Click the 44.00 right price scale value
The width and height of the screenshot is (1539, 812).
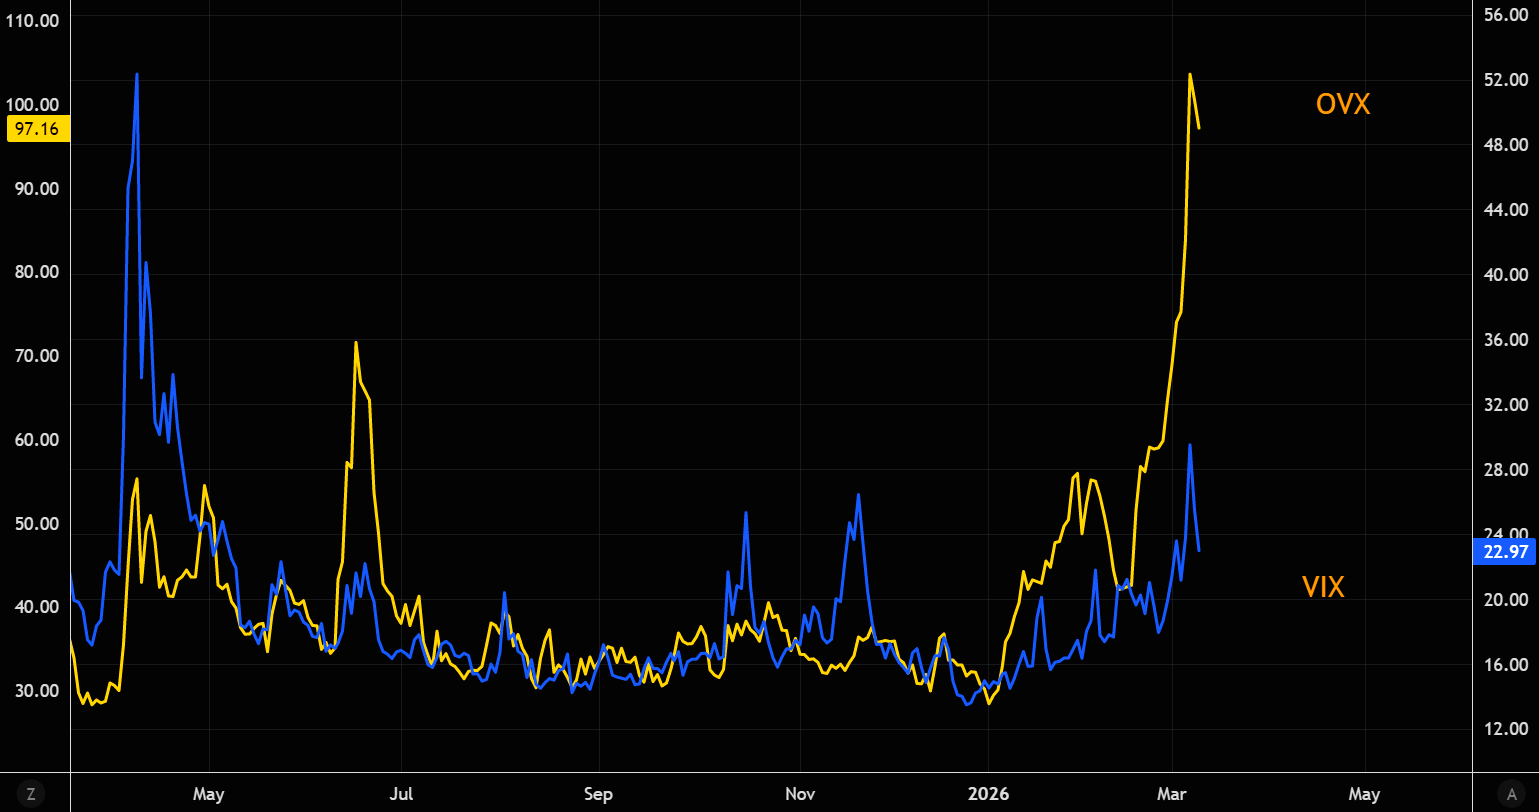(x=1506, y=210)
